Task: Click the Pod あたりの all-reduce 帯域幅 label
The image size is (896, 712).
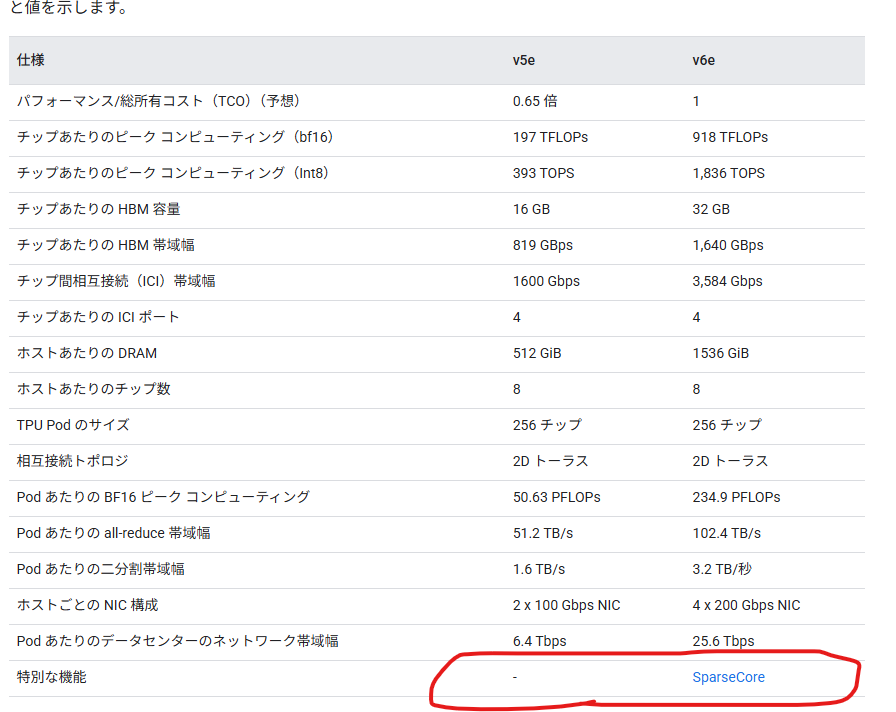Action: pyautogui.click(x=114, y=533)
